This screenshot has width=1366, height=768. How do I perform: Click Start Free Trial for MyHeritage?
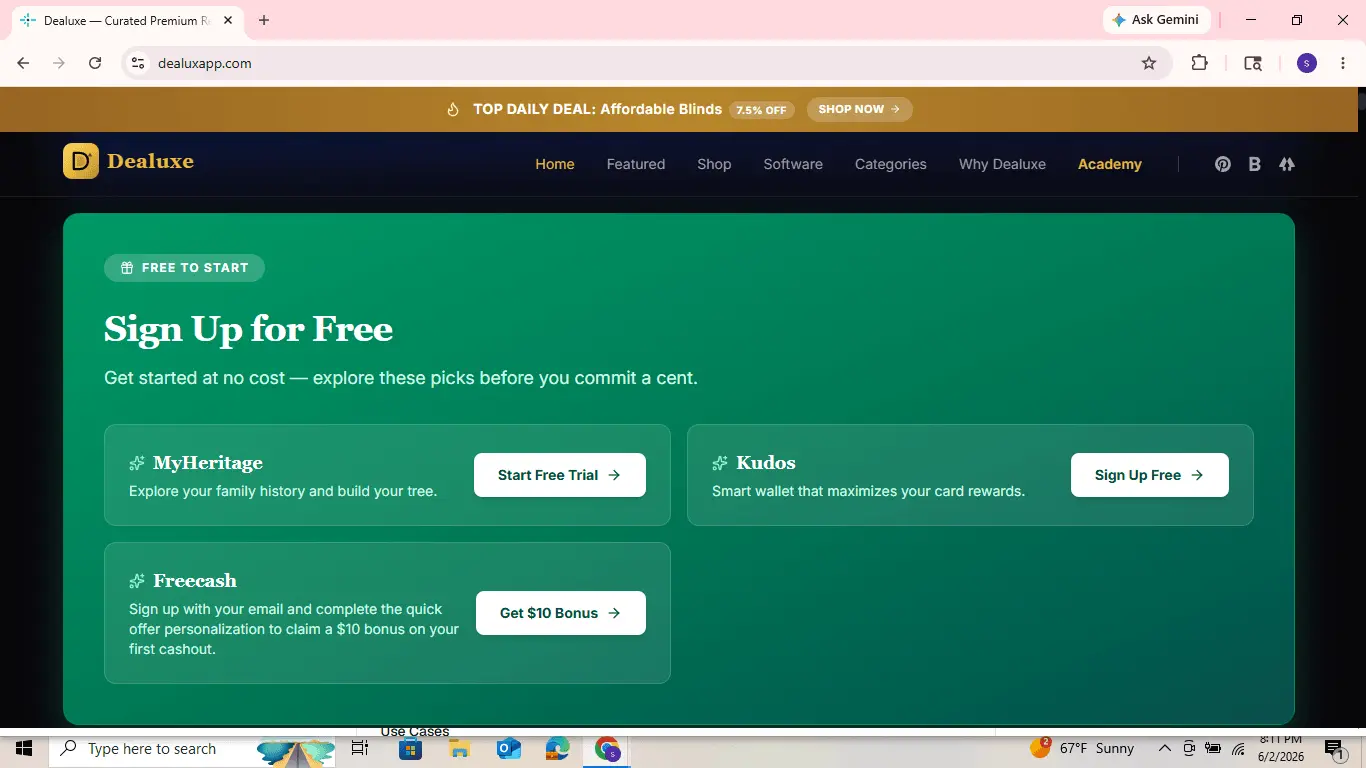(x=560, y=475)
